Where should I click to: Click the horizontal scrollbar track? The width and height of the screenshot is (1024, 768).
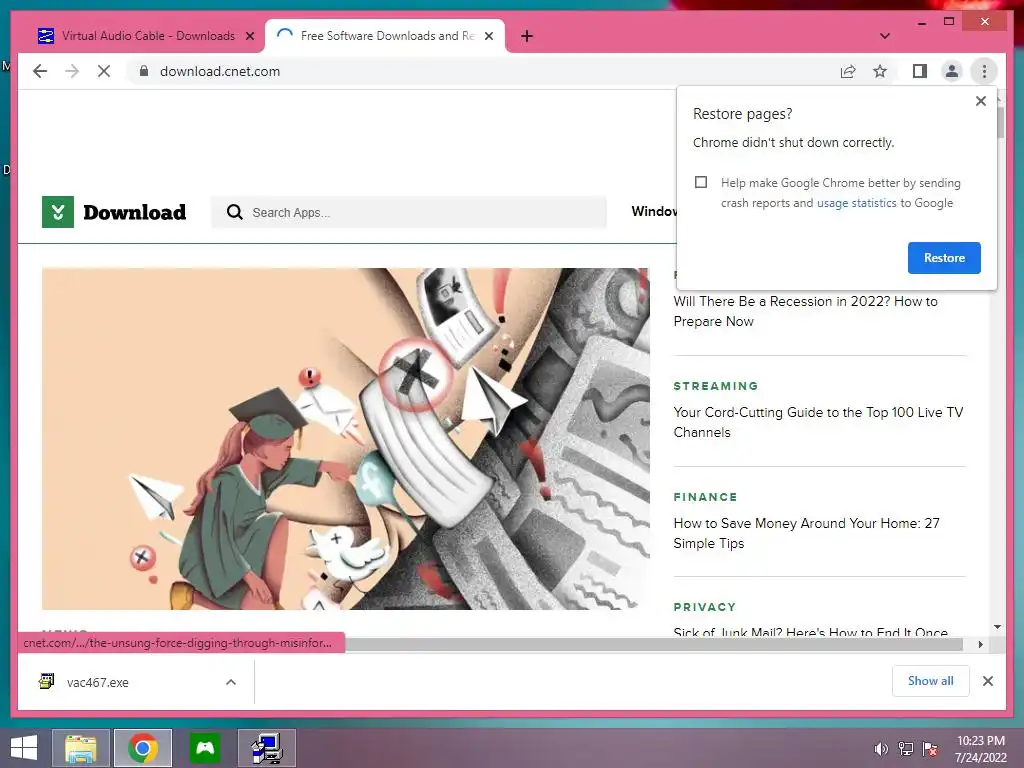point(653,645)
